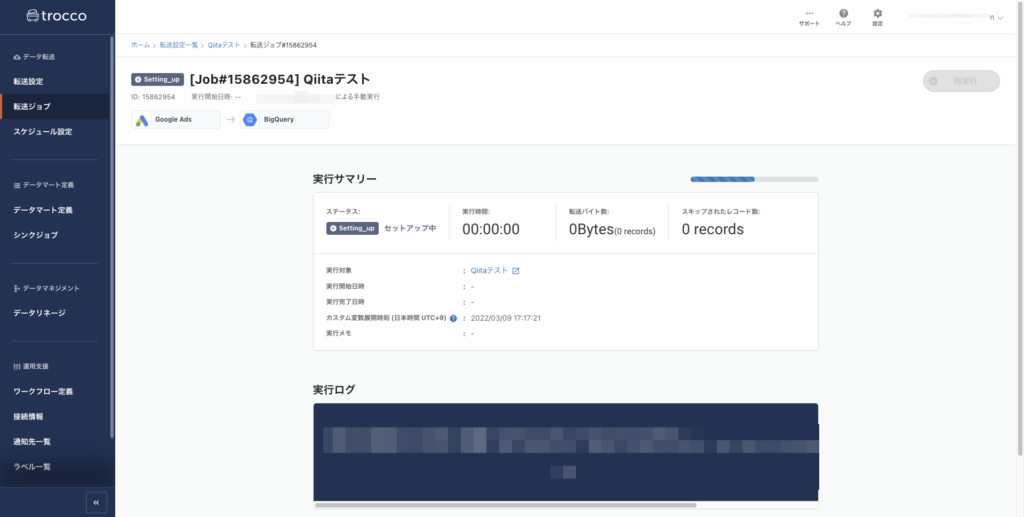Open スケジュール設定 in sidebar
Viewport: 1024px width, 517px height.
click(42, 131)
